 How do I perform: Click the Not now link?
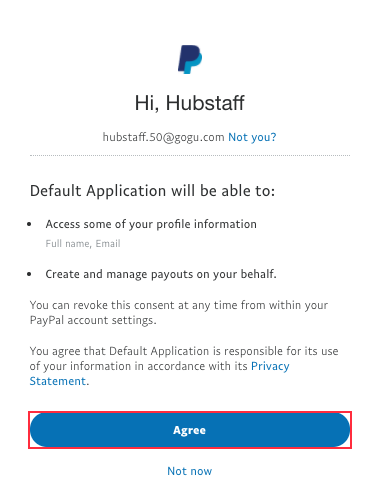click(190, 471)
